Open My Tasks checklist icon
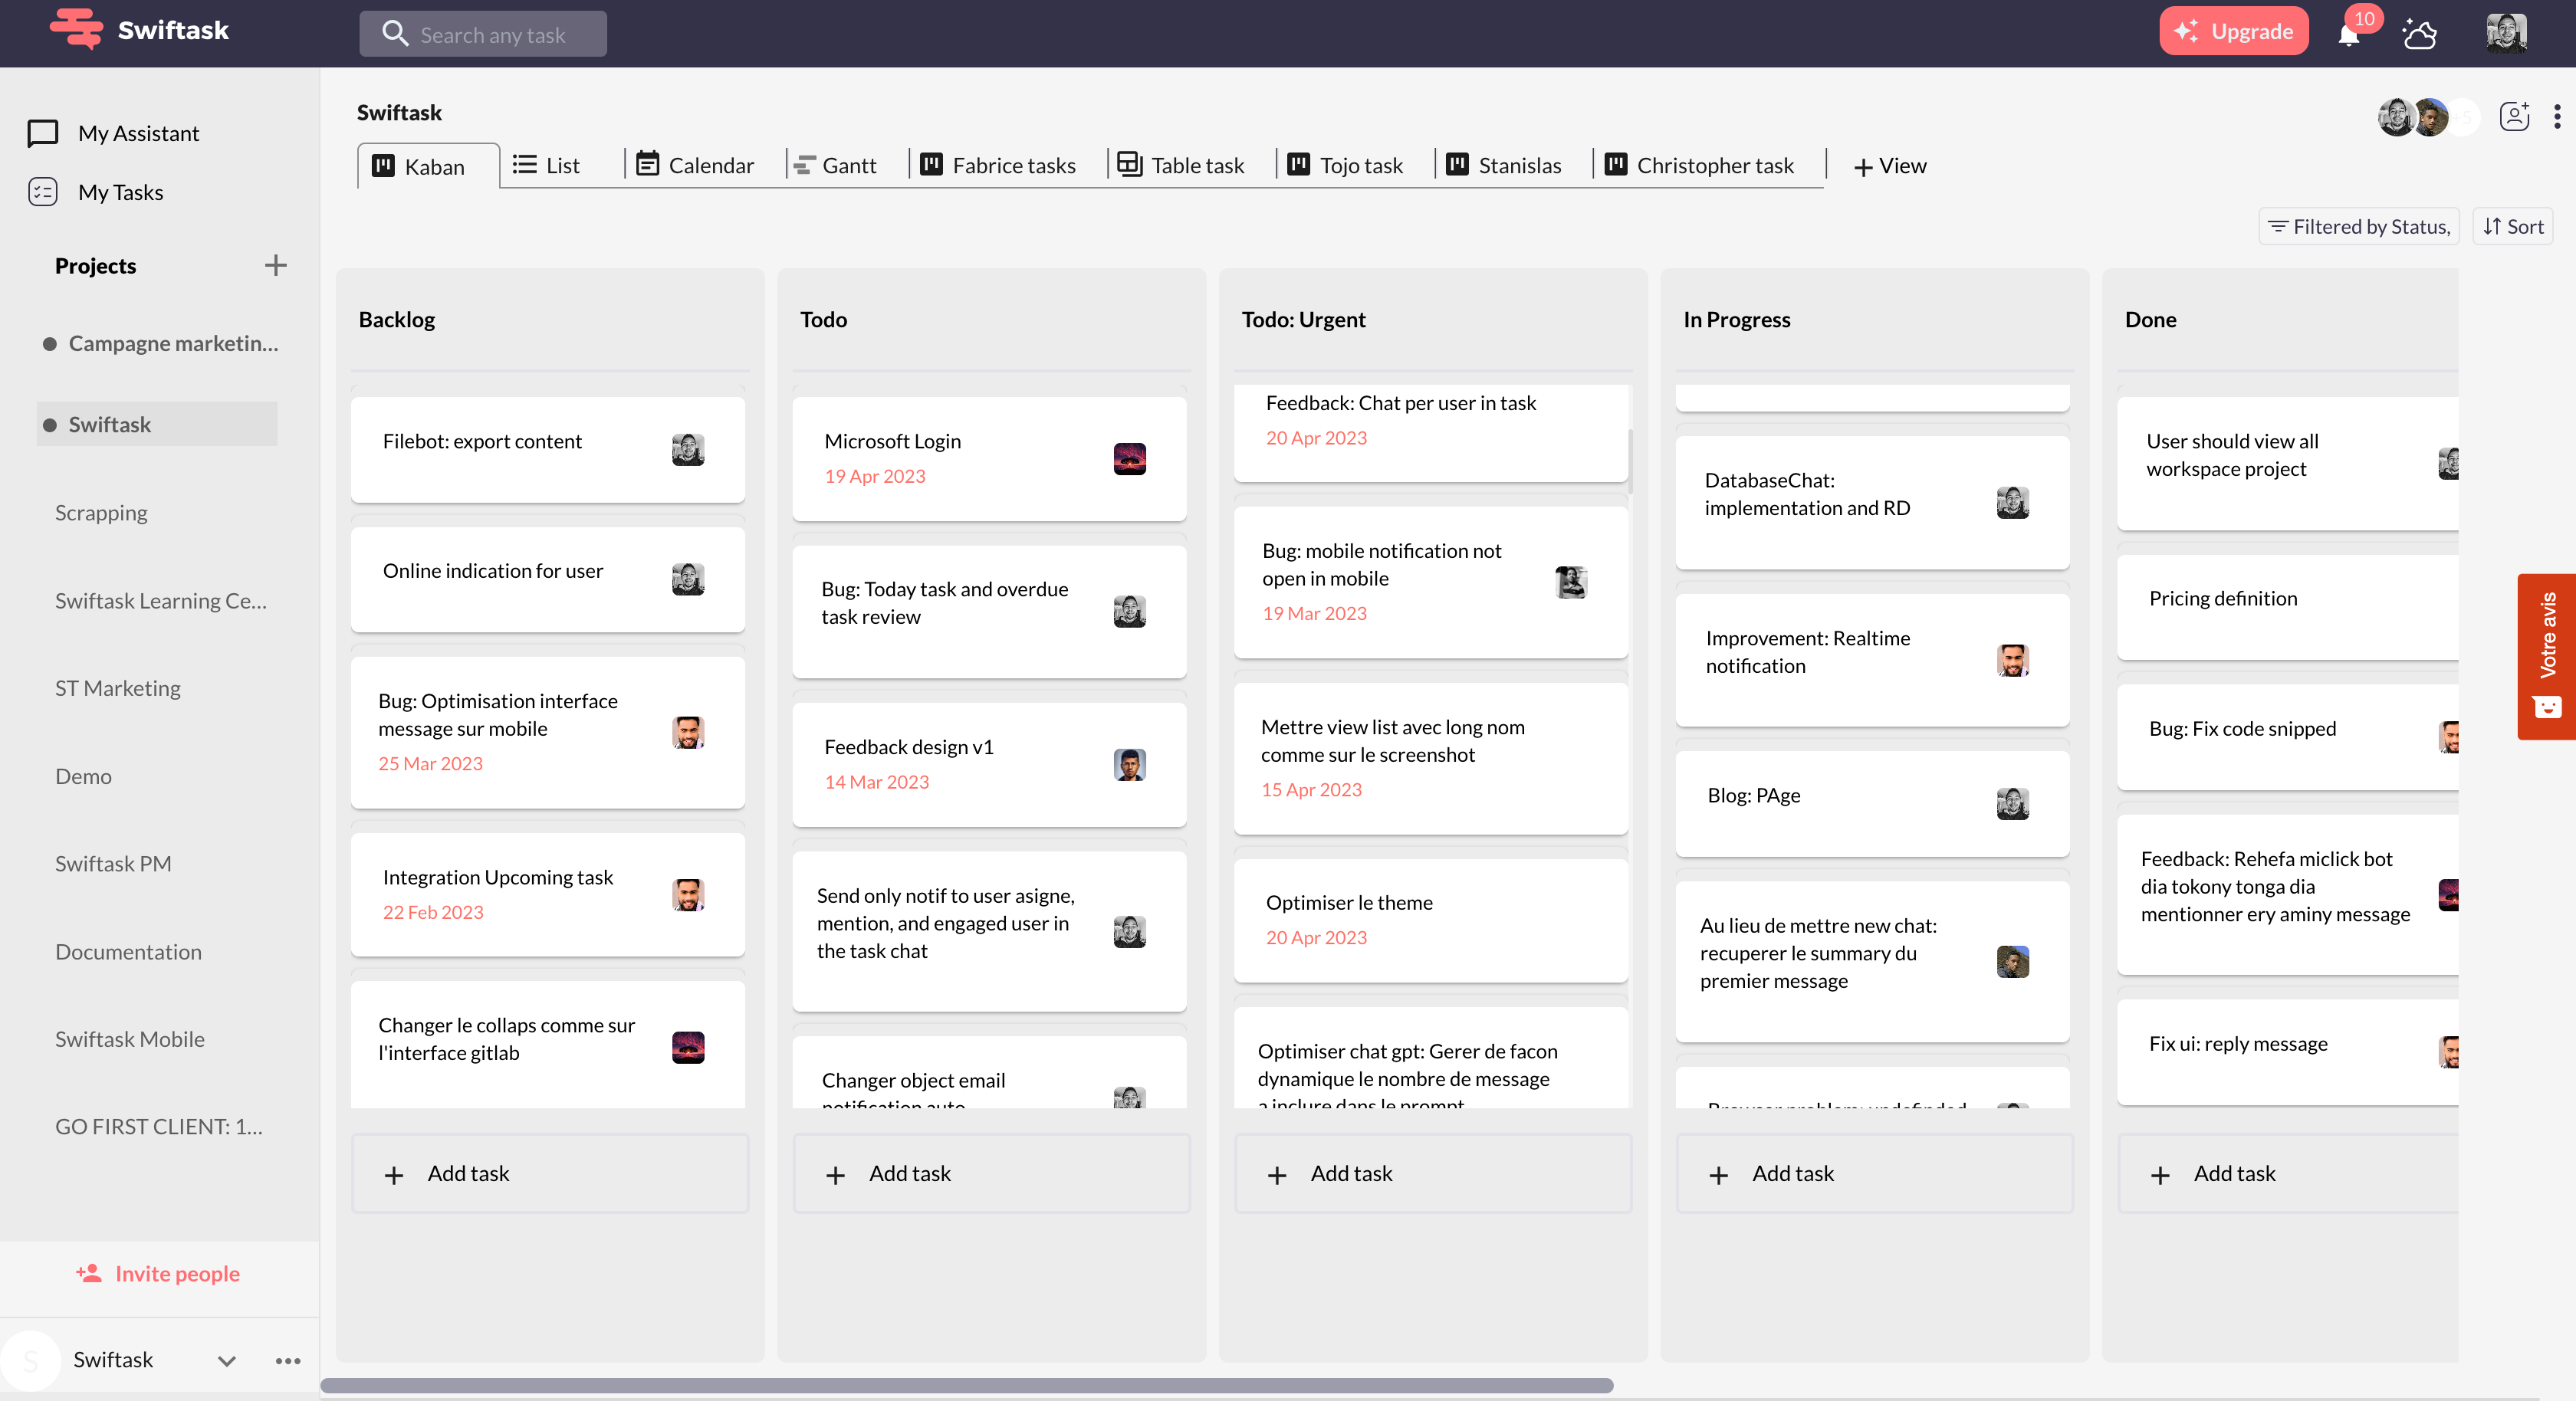 click(43, 192)
